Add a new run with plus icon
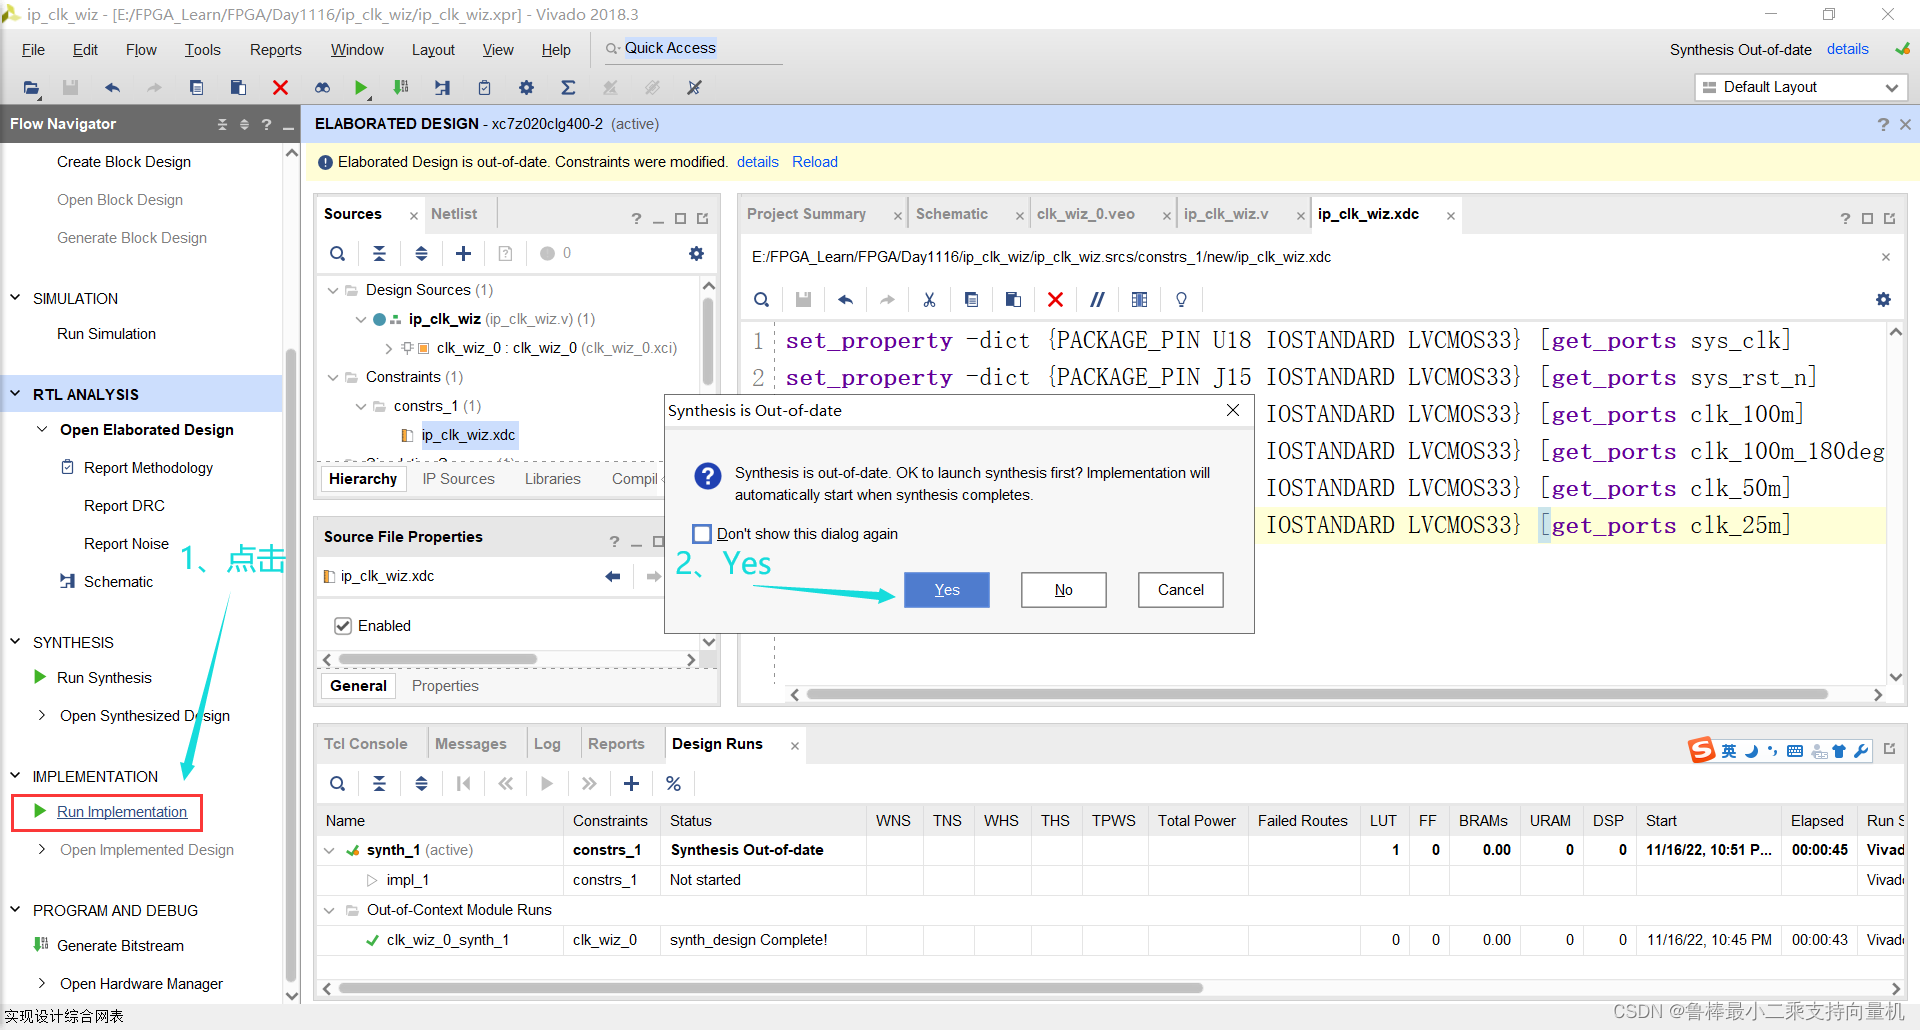This screenshot has width=1920, height=1030. point(631,784)
